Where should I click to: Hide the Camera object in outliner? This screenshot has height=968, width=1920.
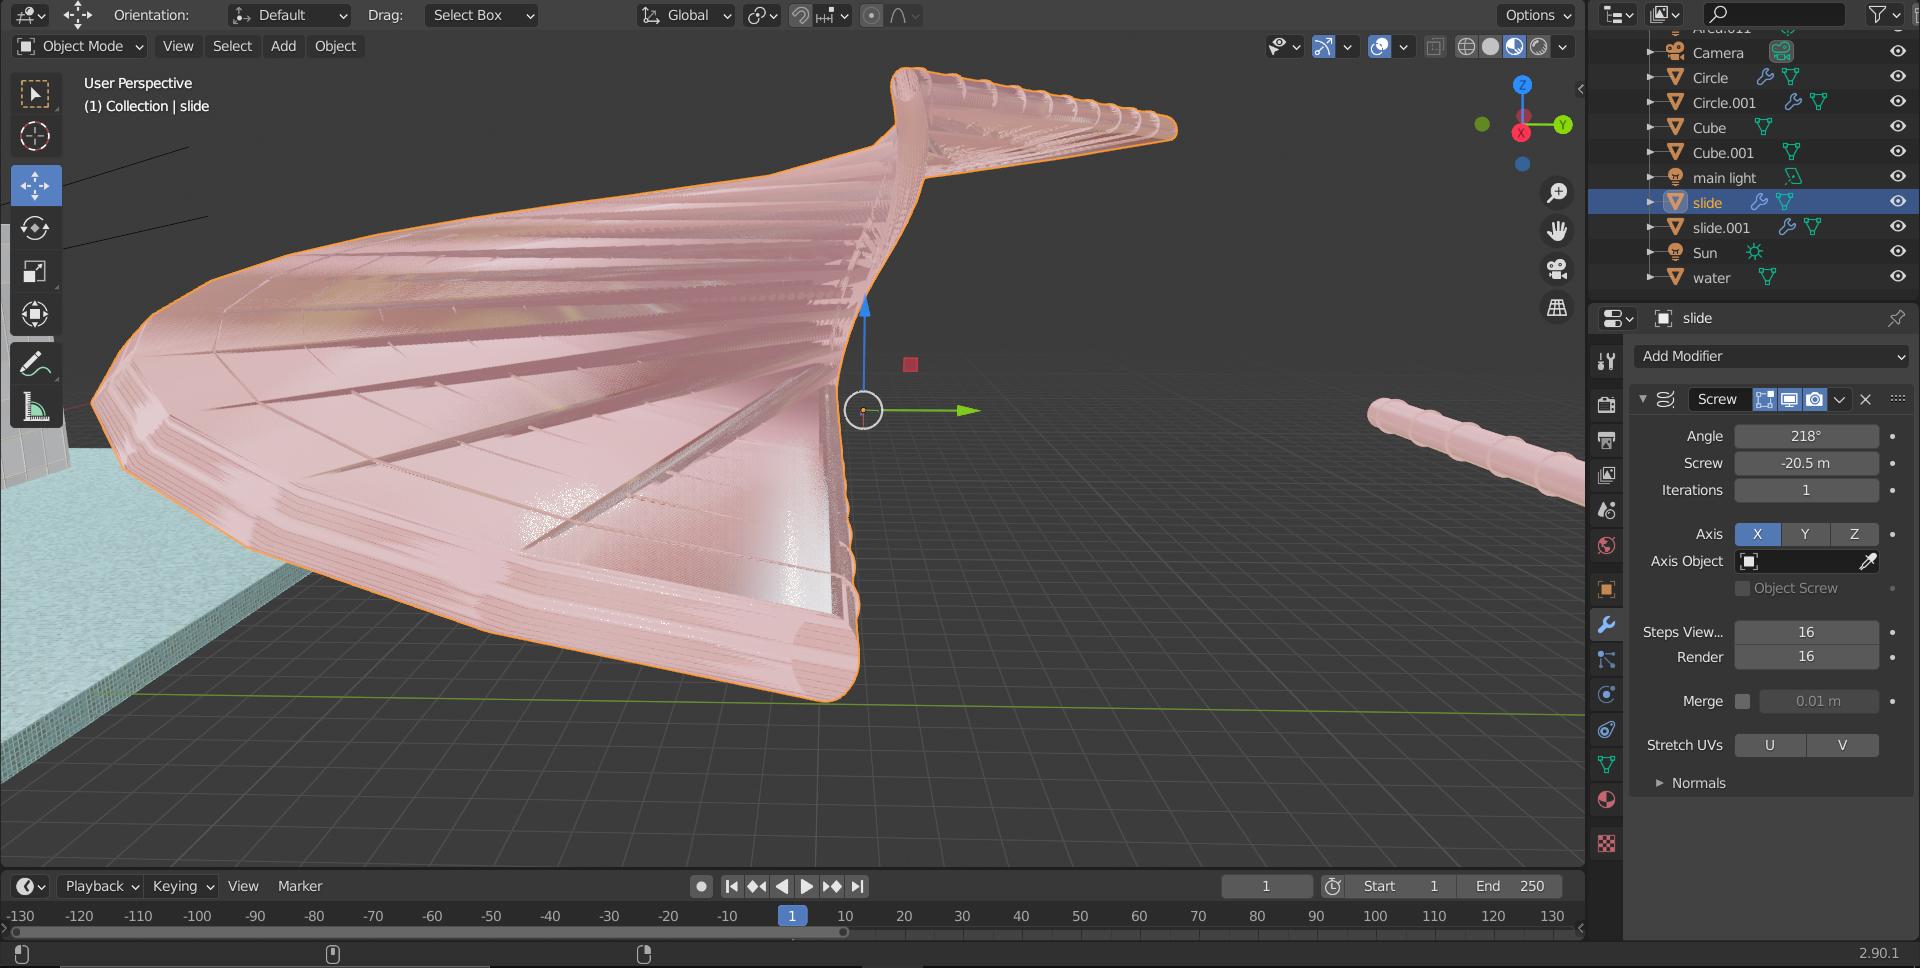pyautogui.click(x=1897, y=52)
